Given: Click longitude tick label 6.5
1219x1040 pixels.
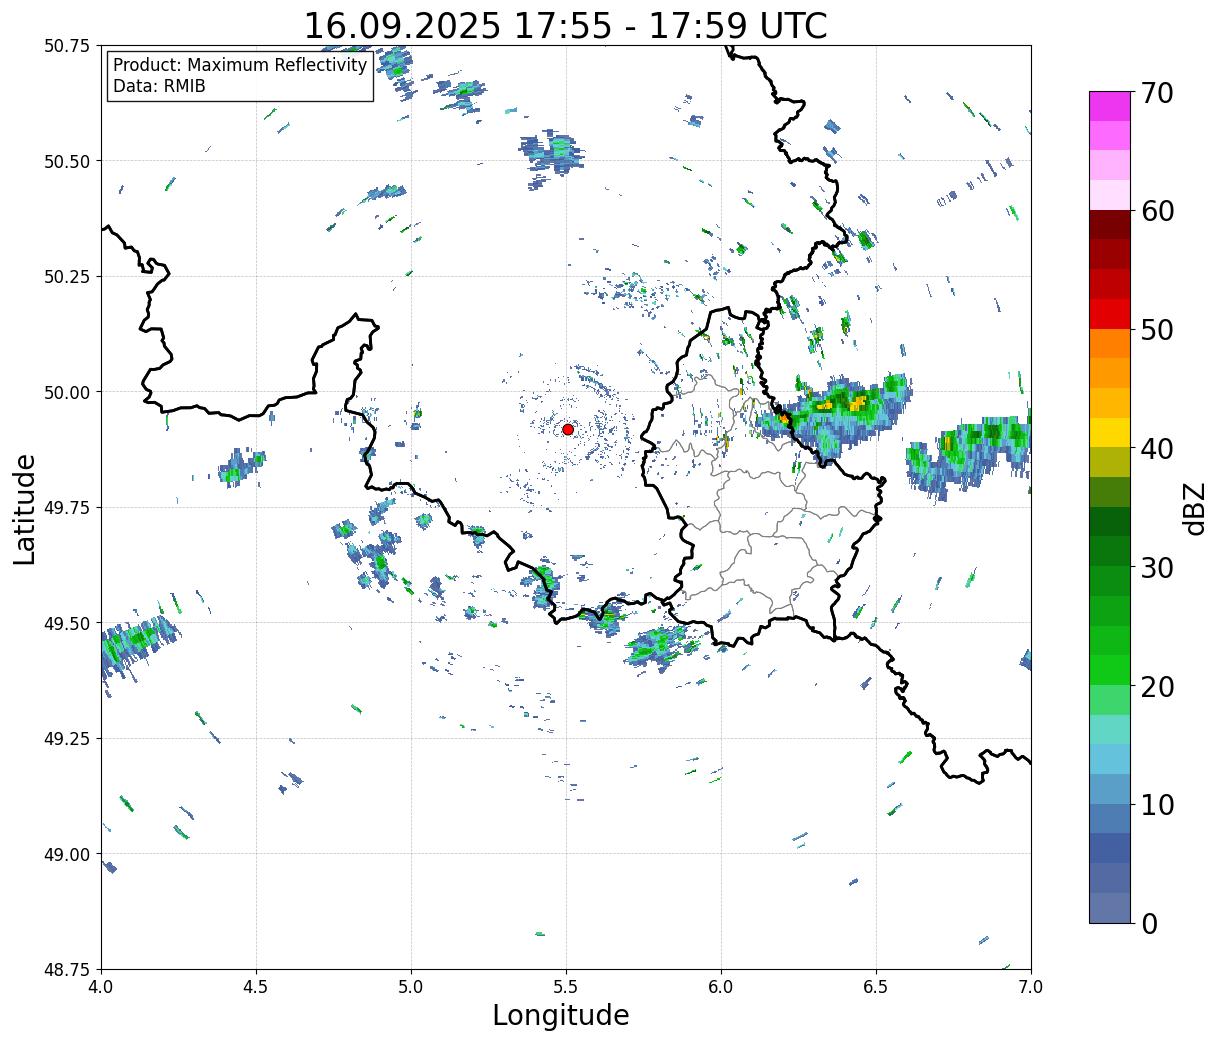Looking at the screenshot, I should (x=876, y=986).
